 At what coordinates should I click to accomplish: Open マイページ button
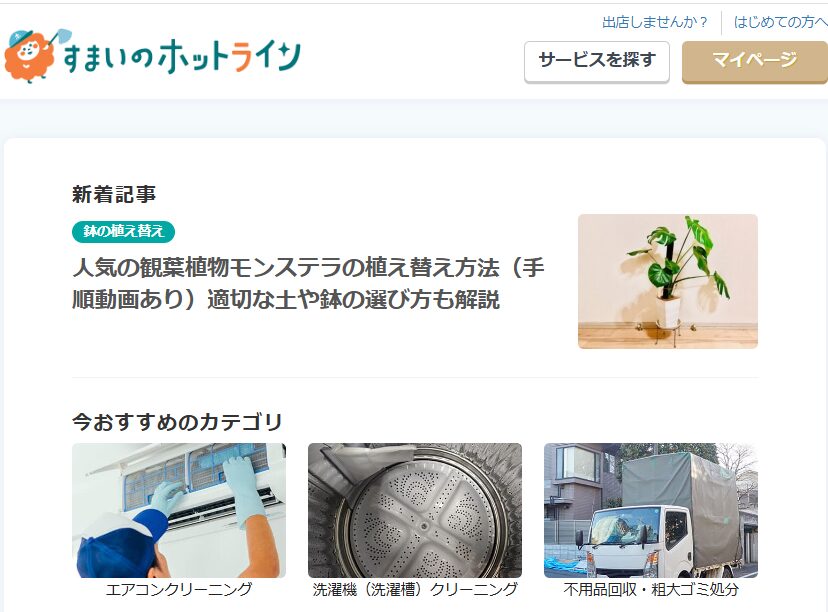[x=755, y=62]
